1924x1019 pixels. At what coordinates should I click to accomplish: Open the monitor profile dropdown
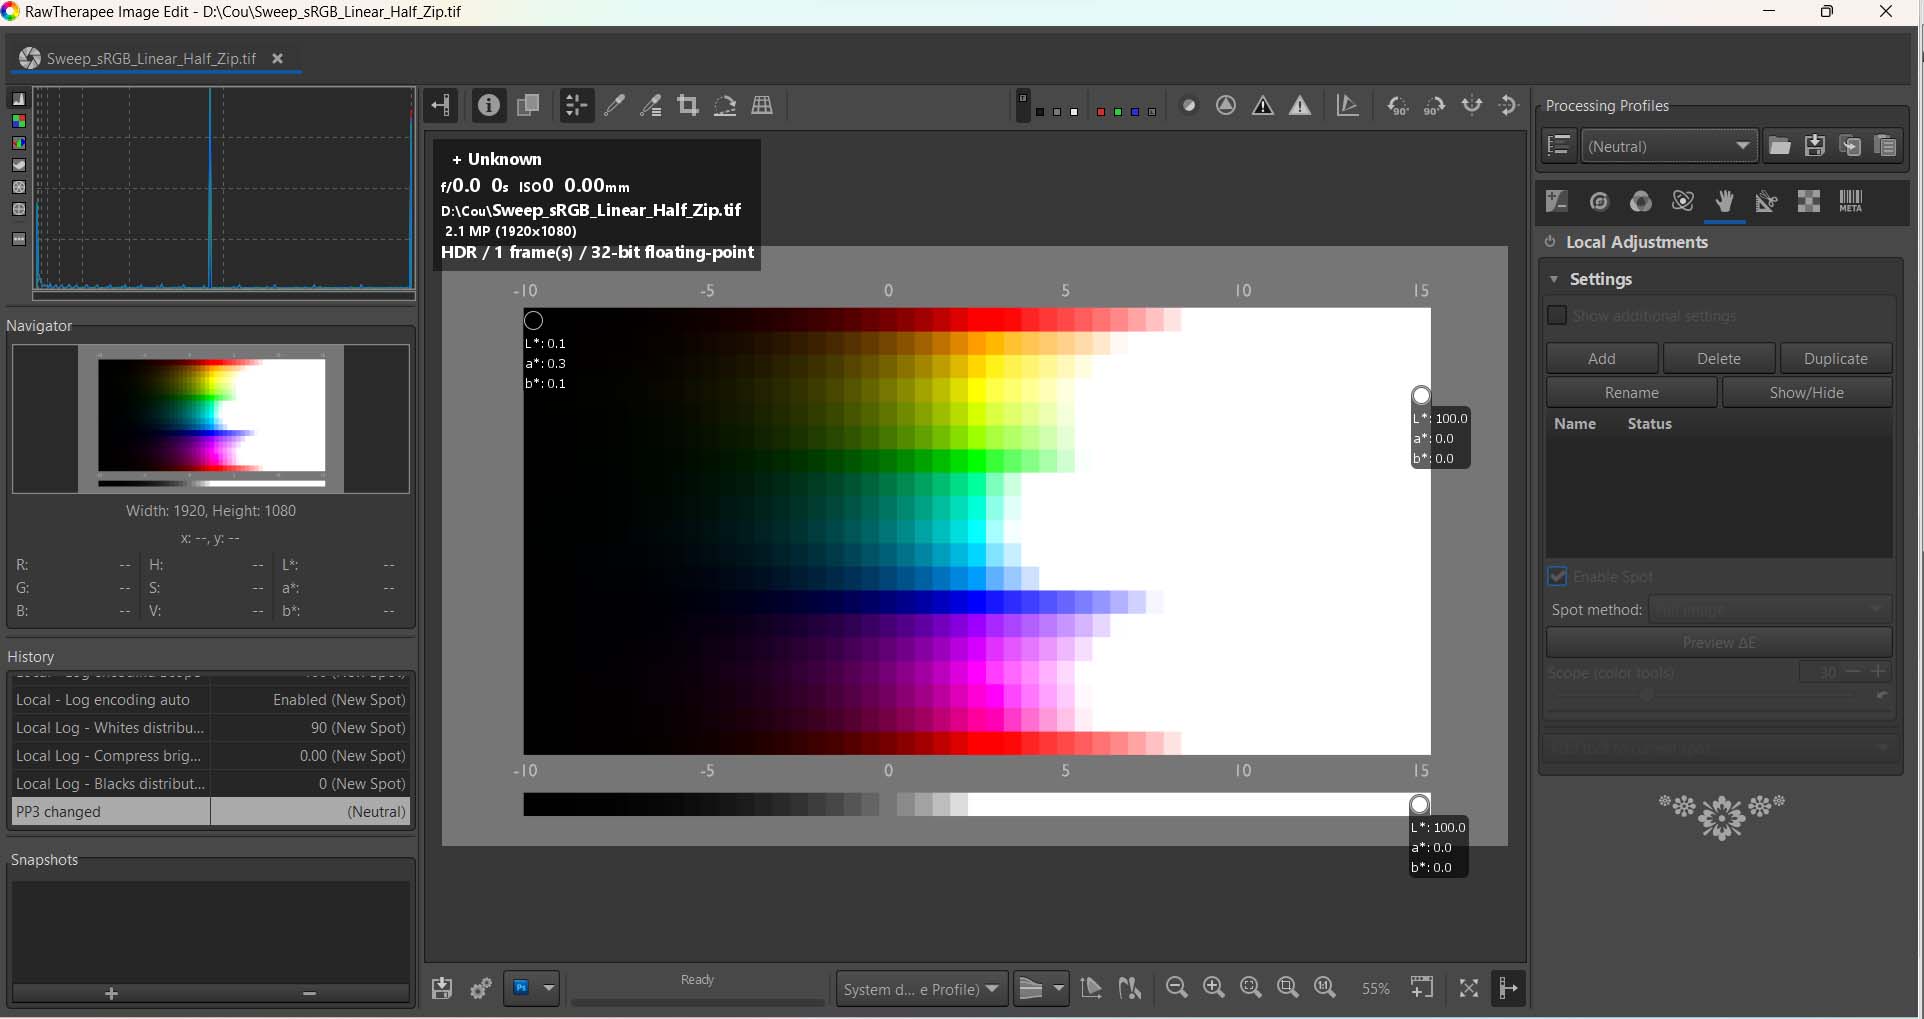(921, 989)
